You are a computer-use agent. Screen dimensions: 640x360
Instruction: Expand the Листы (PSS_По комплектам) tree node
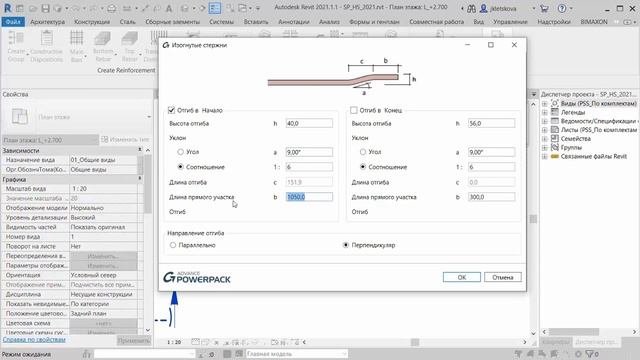click(545, 130)
